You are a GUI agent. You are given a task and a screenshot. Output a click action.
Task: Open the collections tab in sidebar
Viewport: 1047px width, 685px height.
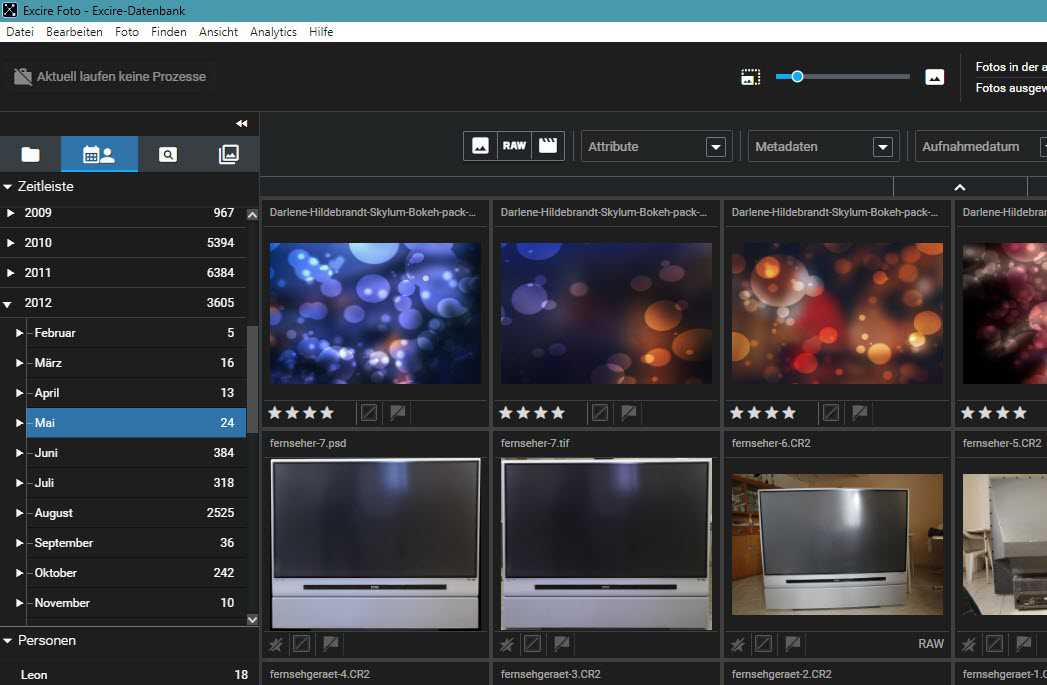228,154
